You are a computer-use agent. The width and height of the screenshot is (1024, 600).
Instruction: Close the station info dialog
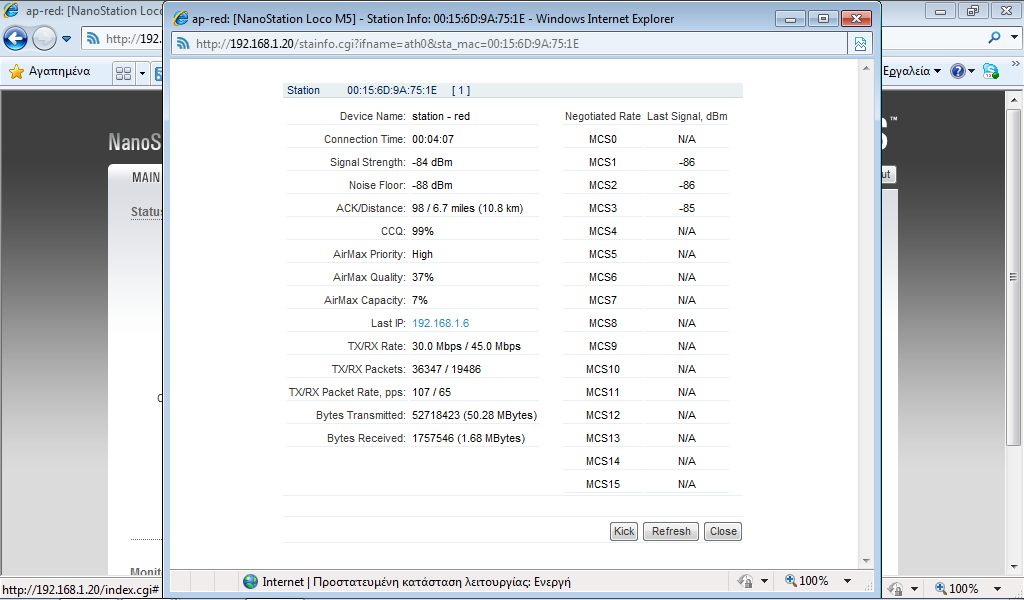tap(723, 531)
